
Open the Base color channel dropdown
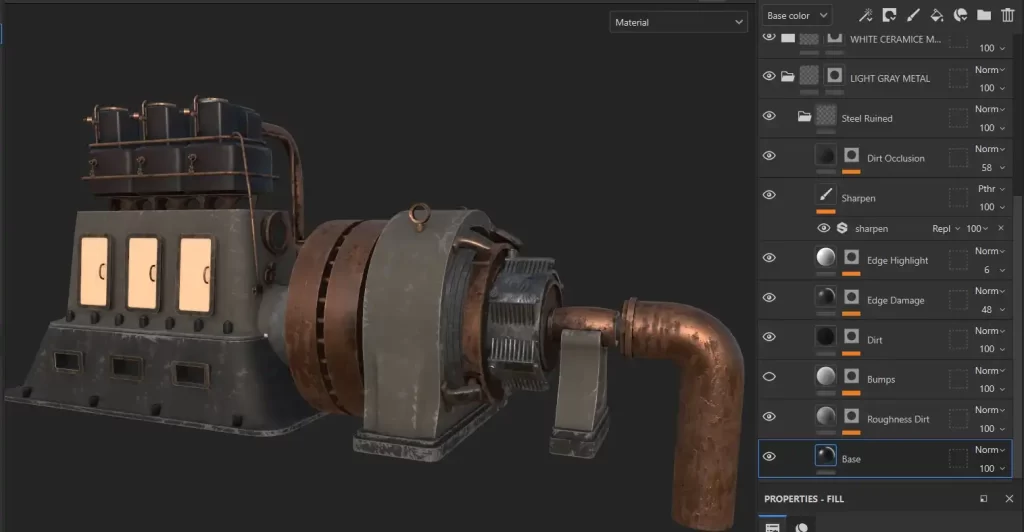[796, 16]
